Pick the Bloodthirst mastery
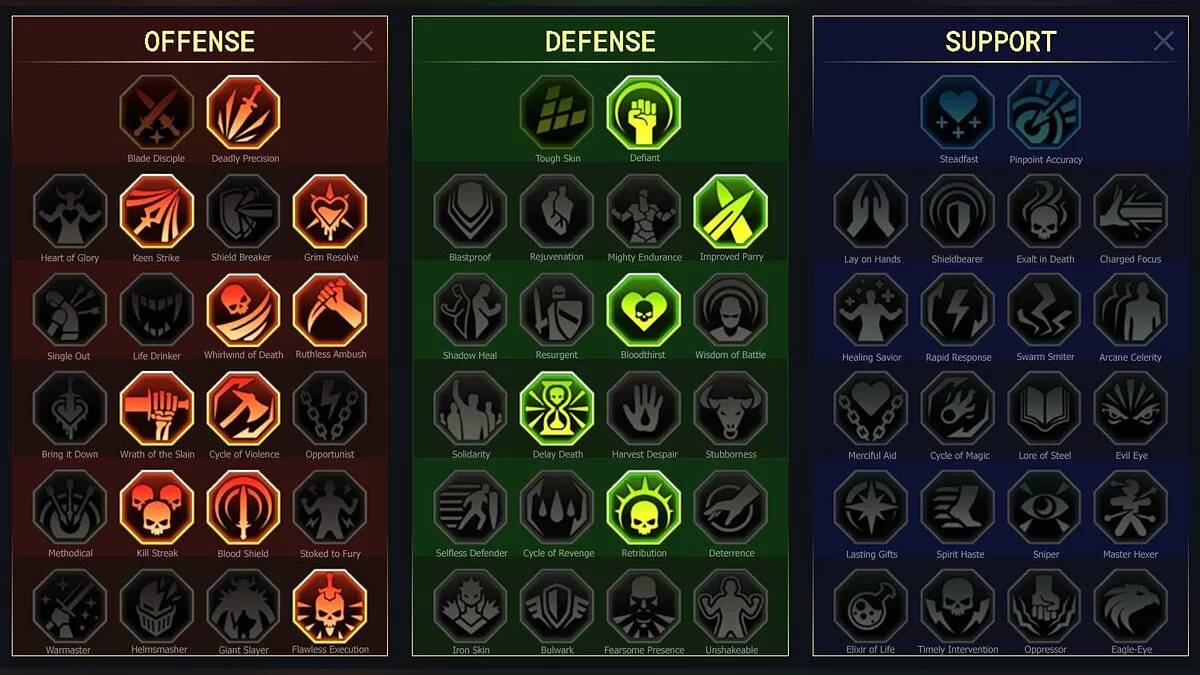Viewport: 1200px width, 675px height. pyautogui.click(x=644, y=310)
